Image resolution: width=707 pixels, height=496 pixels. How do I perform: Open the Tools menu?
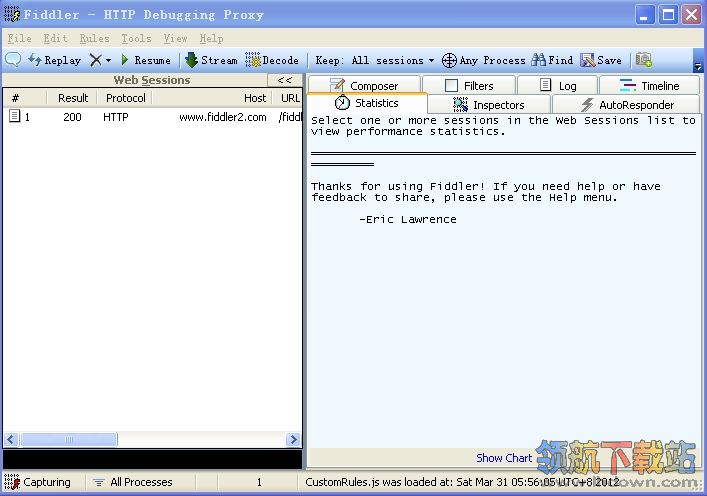(x=136, y=38)
